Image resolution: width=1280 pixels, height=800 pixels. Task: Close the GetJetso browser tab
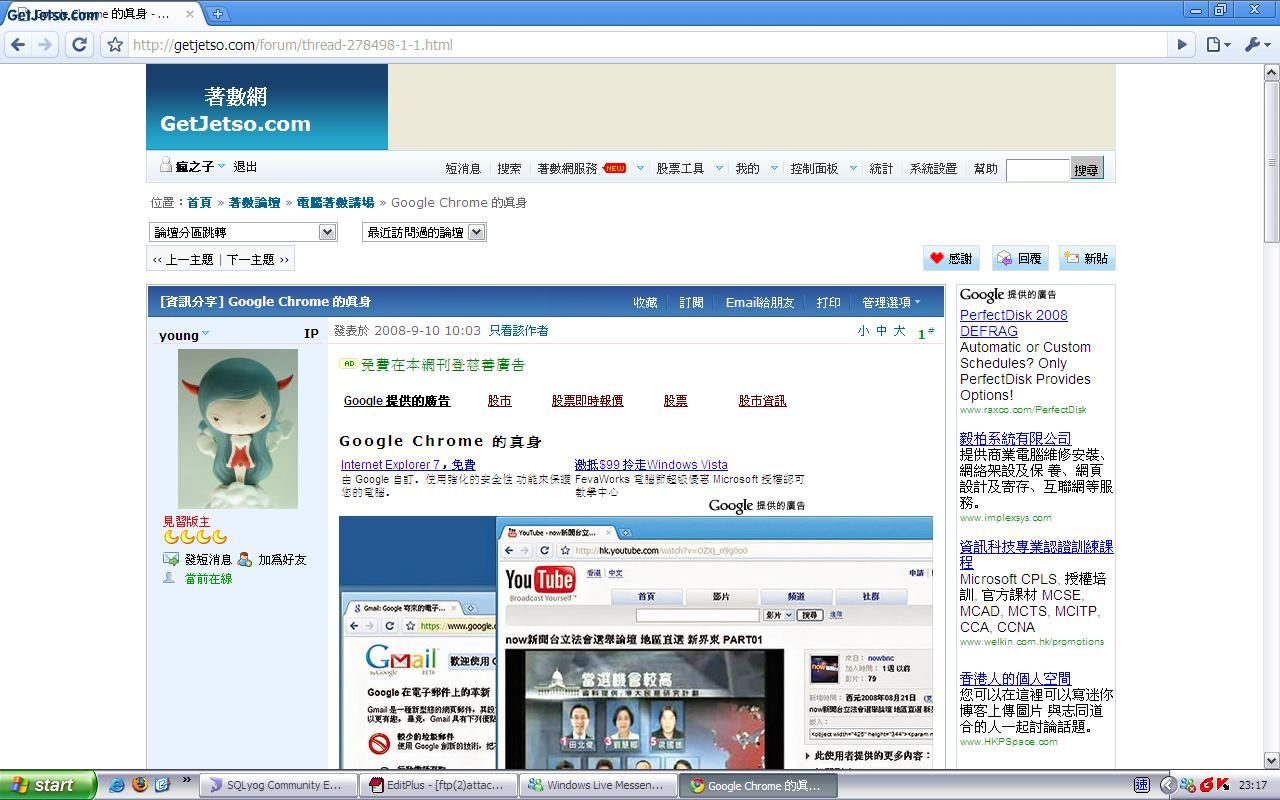190,14
